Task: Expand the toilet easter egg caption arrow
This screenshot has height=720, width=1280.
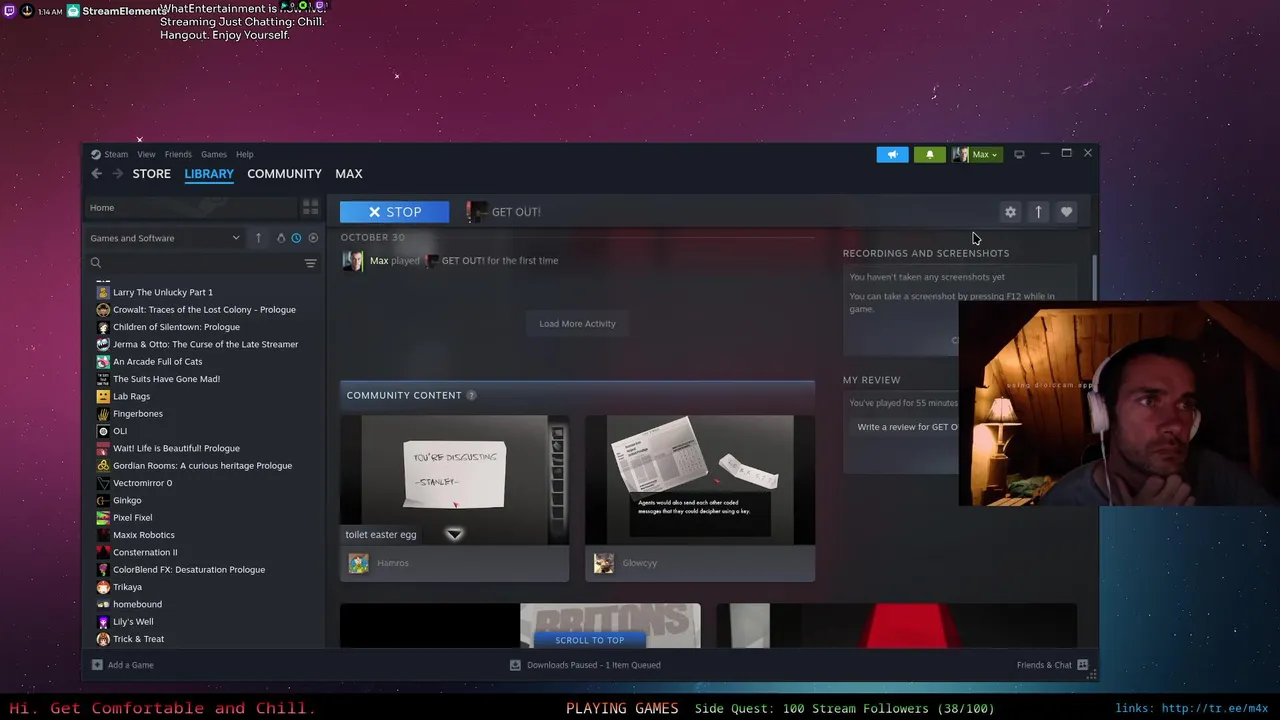Action: [454, 534]
